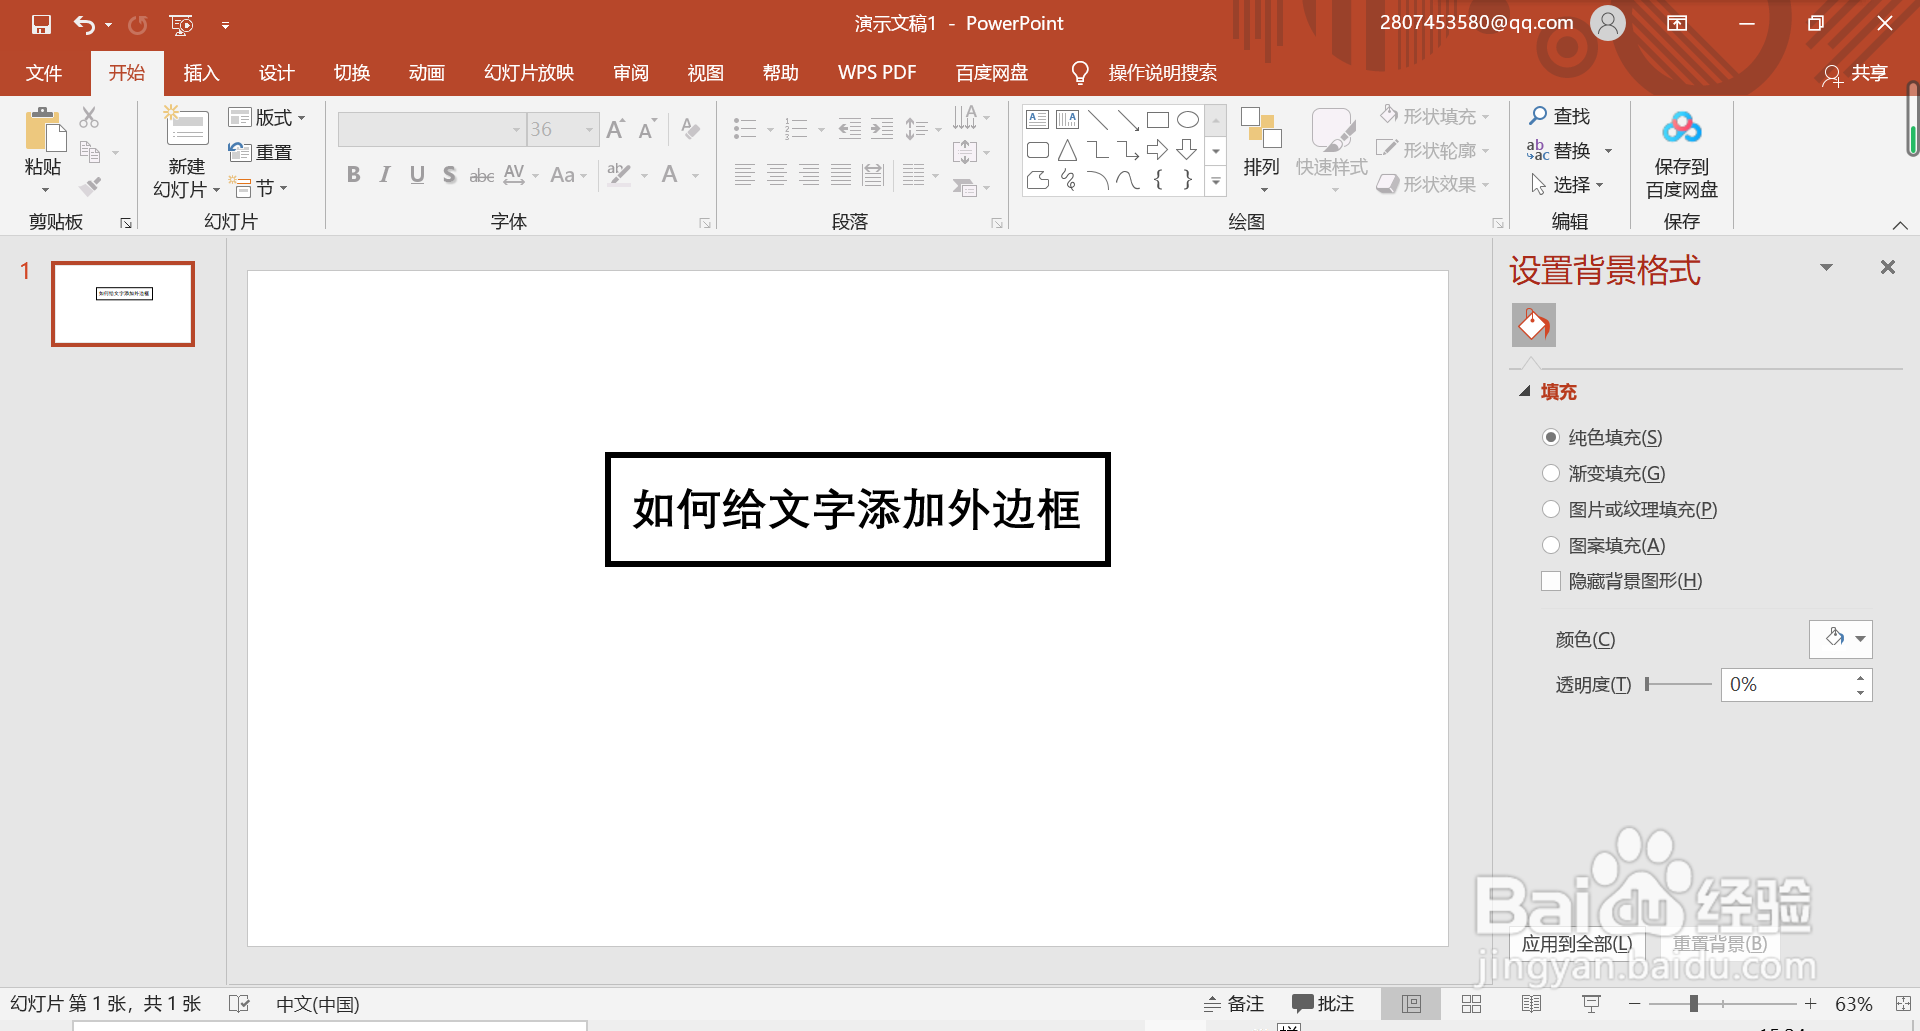Open the font name combo box
Viewport: 1920px width, 1031px height.
(x=431, y=129)
